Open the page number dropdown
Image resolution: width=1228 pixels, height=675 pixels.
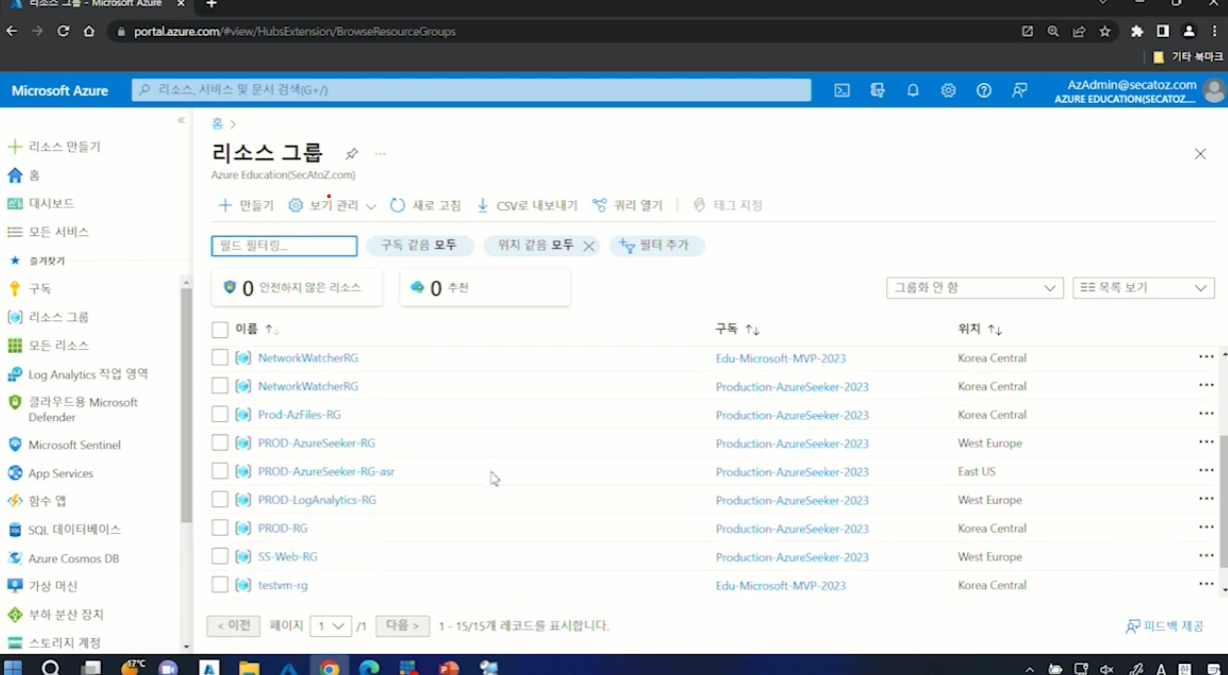pos(330,626)
